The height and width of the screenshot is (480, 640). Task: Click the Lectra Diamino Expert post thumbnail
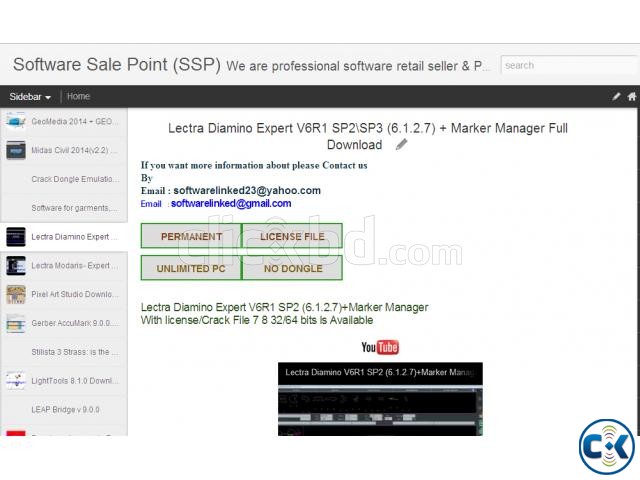16,237
